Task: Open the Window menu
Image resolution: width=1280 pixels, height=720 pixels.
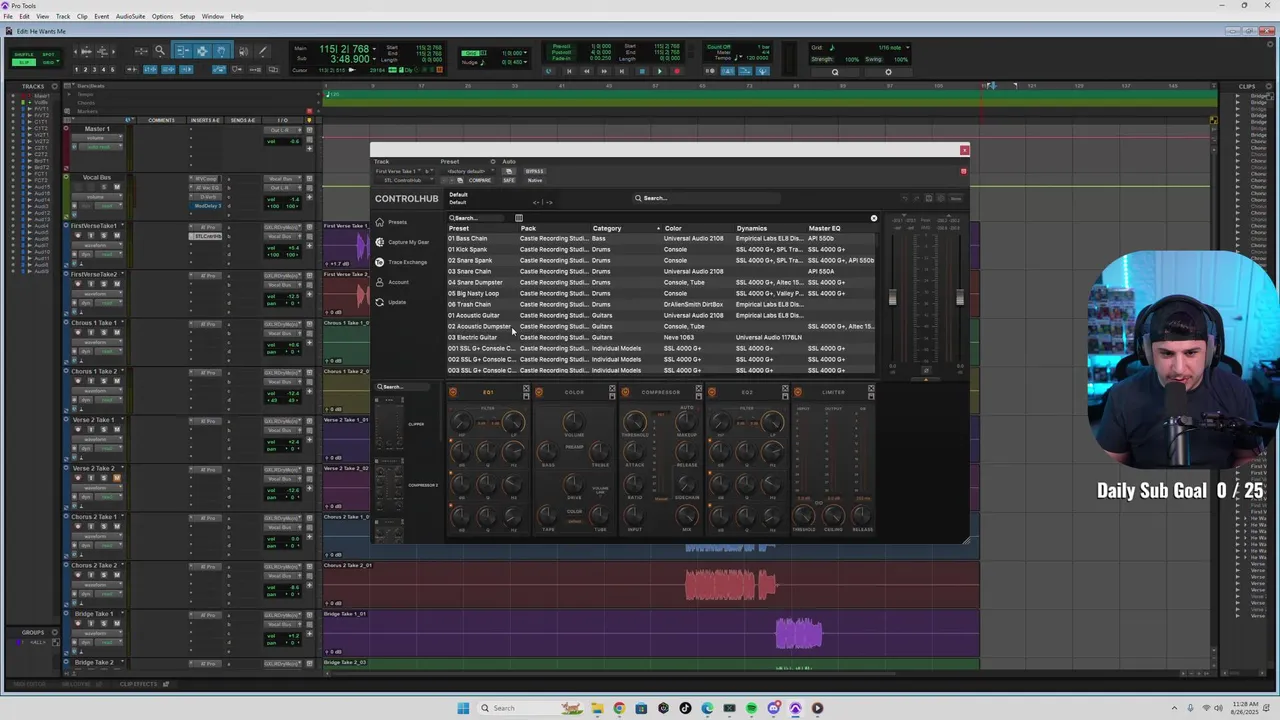Action: point(213,16)
